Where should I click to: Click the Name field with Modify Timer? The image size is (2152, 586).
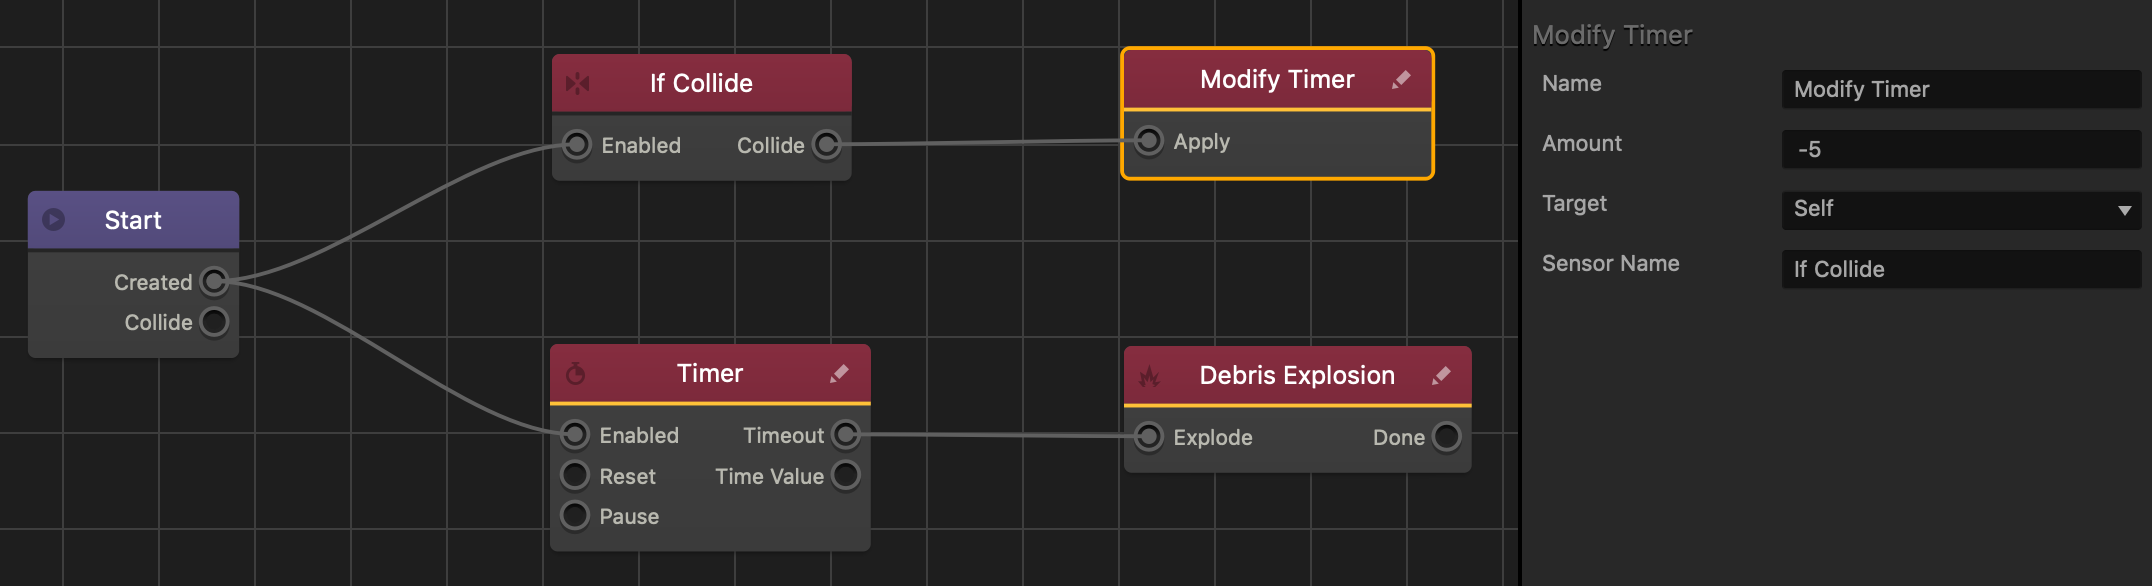coord(1961,89)
